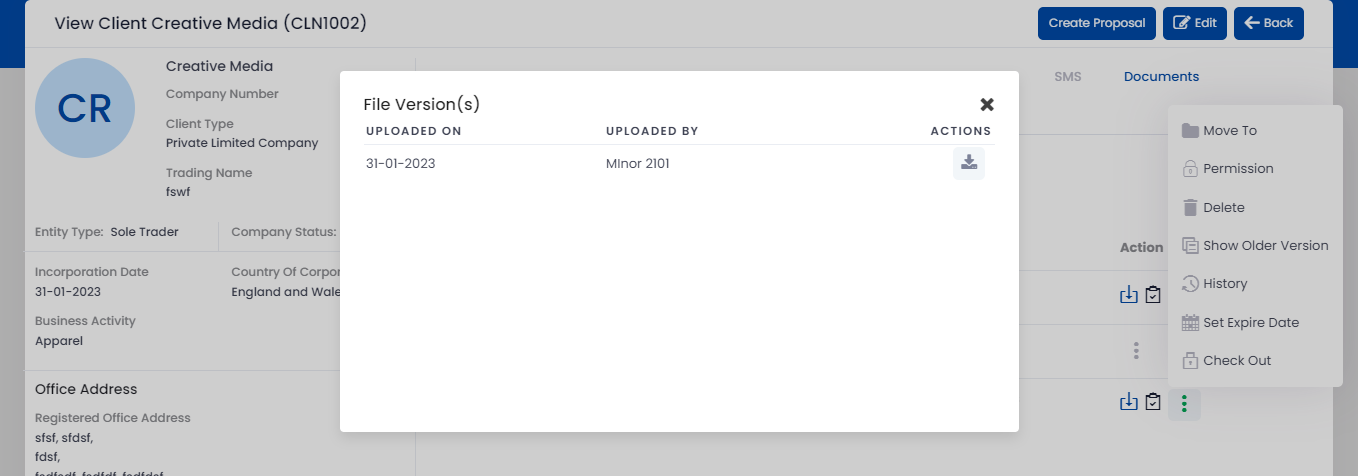
Task: Click the download icon in bottom document row
Action: click(x=1129, y=402)
